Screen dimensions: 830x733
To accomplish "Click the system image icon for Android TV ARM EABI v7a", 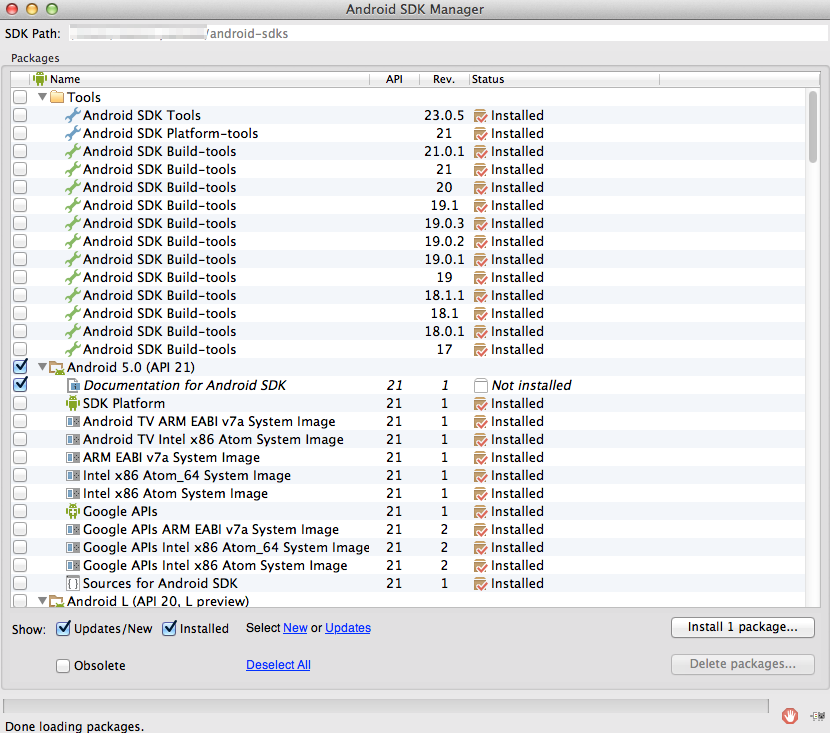I will coord(73,421).
